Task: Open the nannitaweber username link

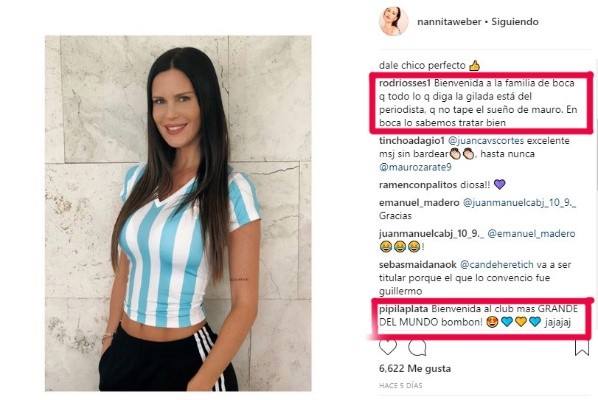Action: click(x=449, y=22)
